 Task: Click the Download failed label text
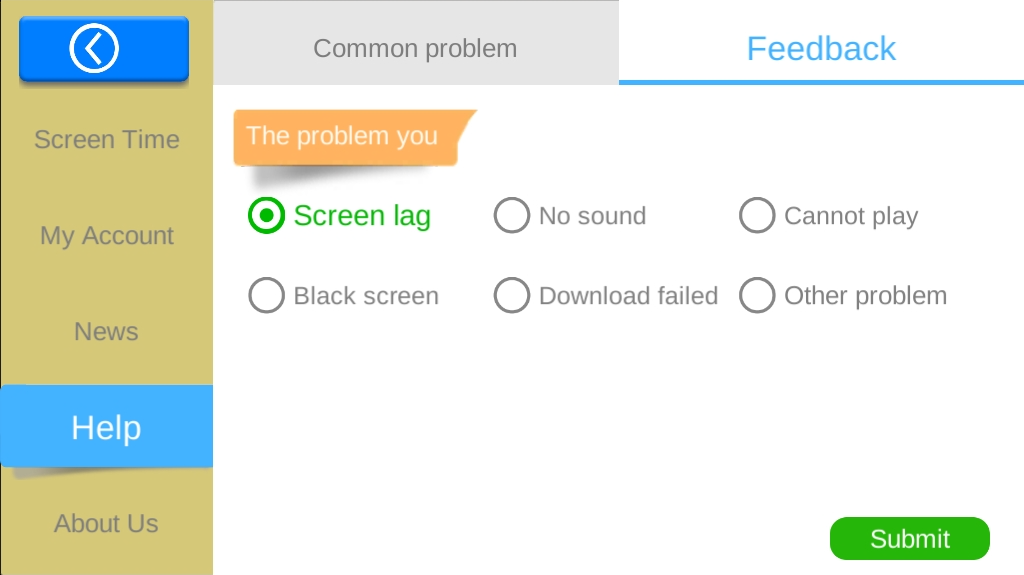628,296
